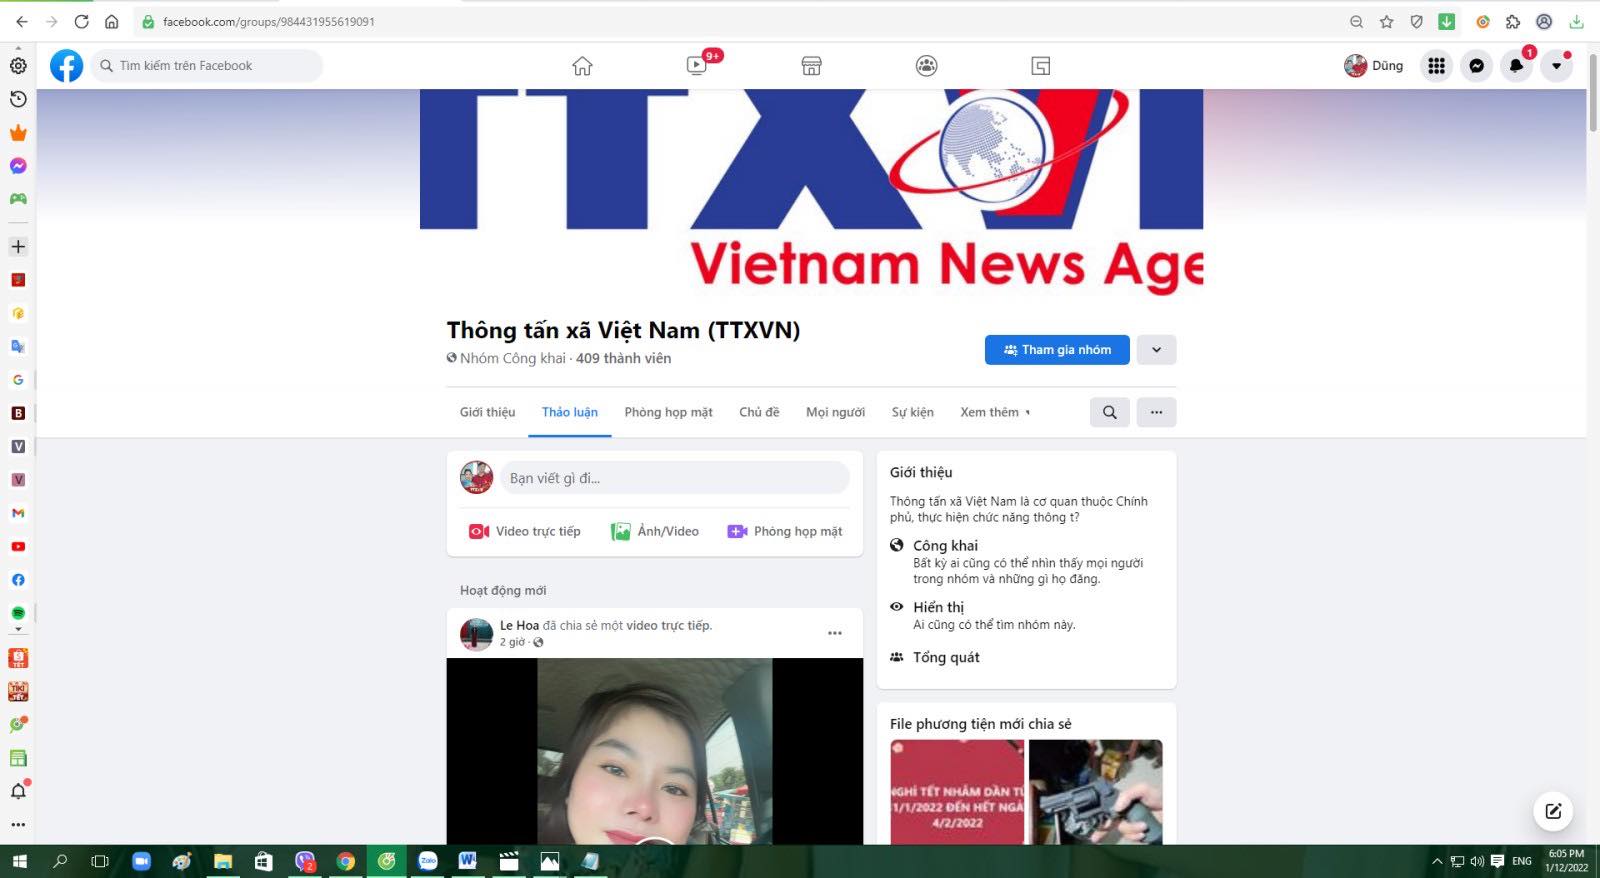This screenshot has height=878, width=1600.
Task: Open the Gaming icon in top navigation
Action: coord(1040,66)
